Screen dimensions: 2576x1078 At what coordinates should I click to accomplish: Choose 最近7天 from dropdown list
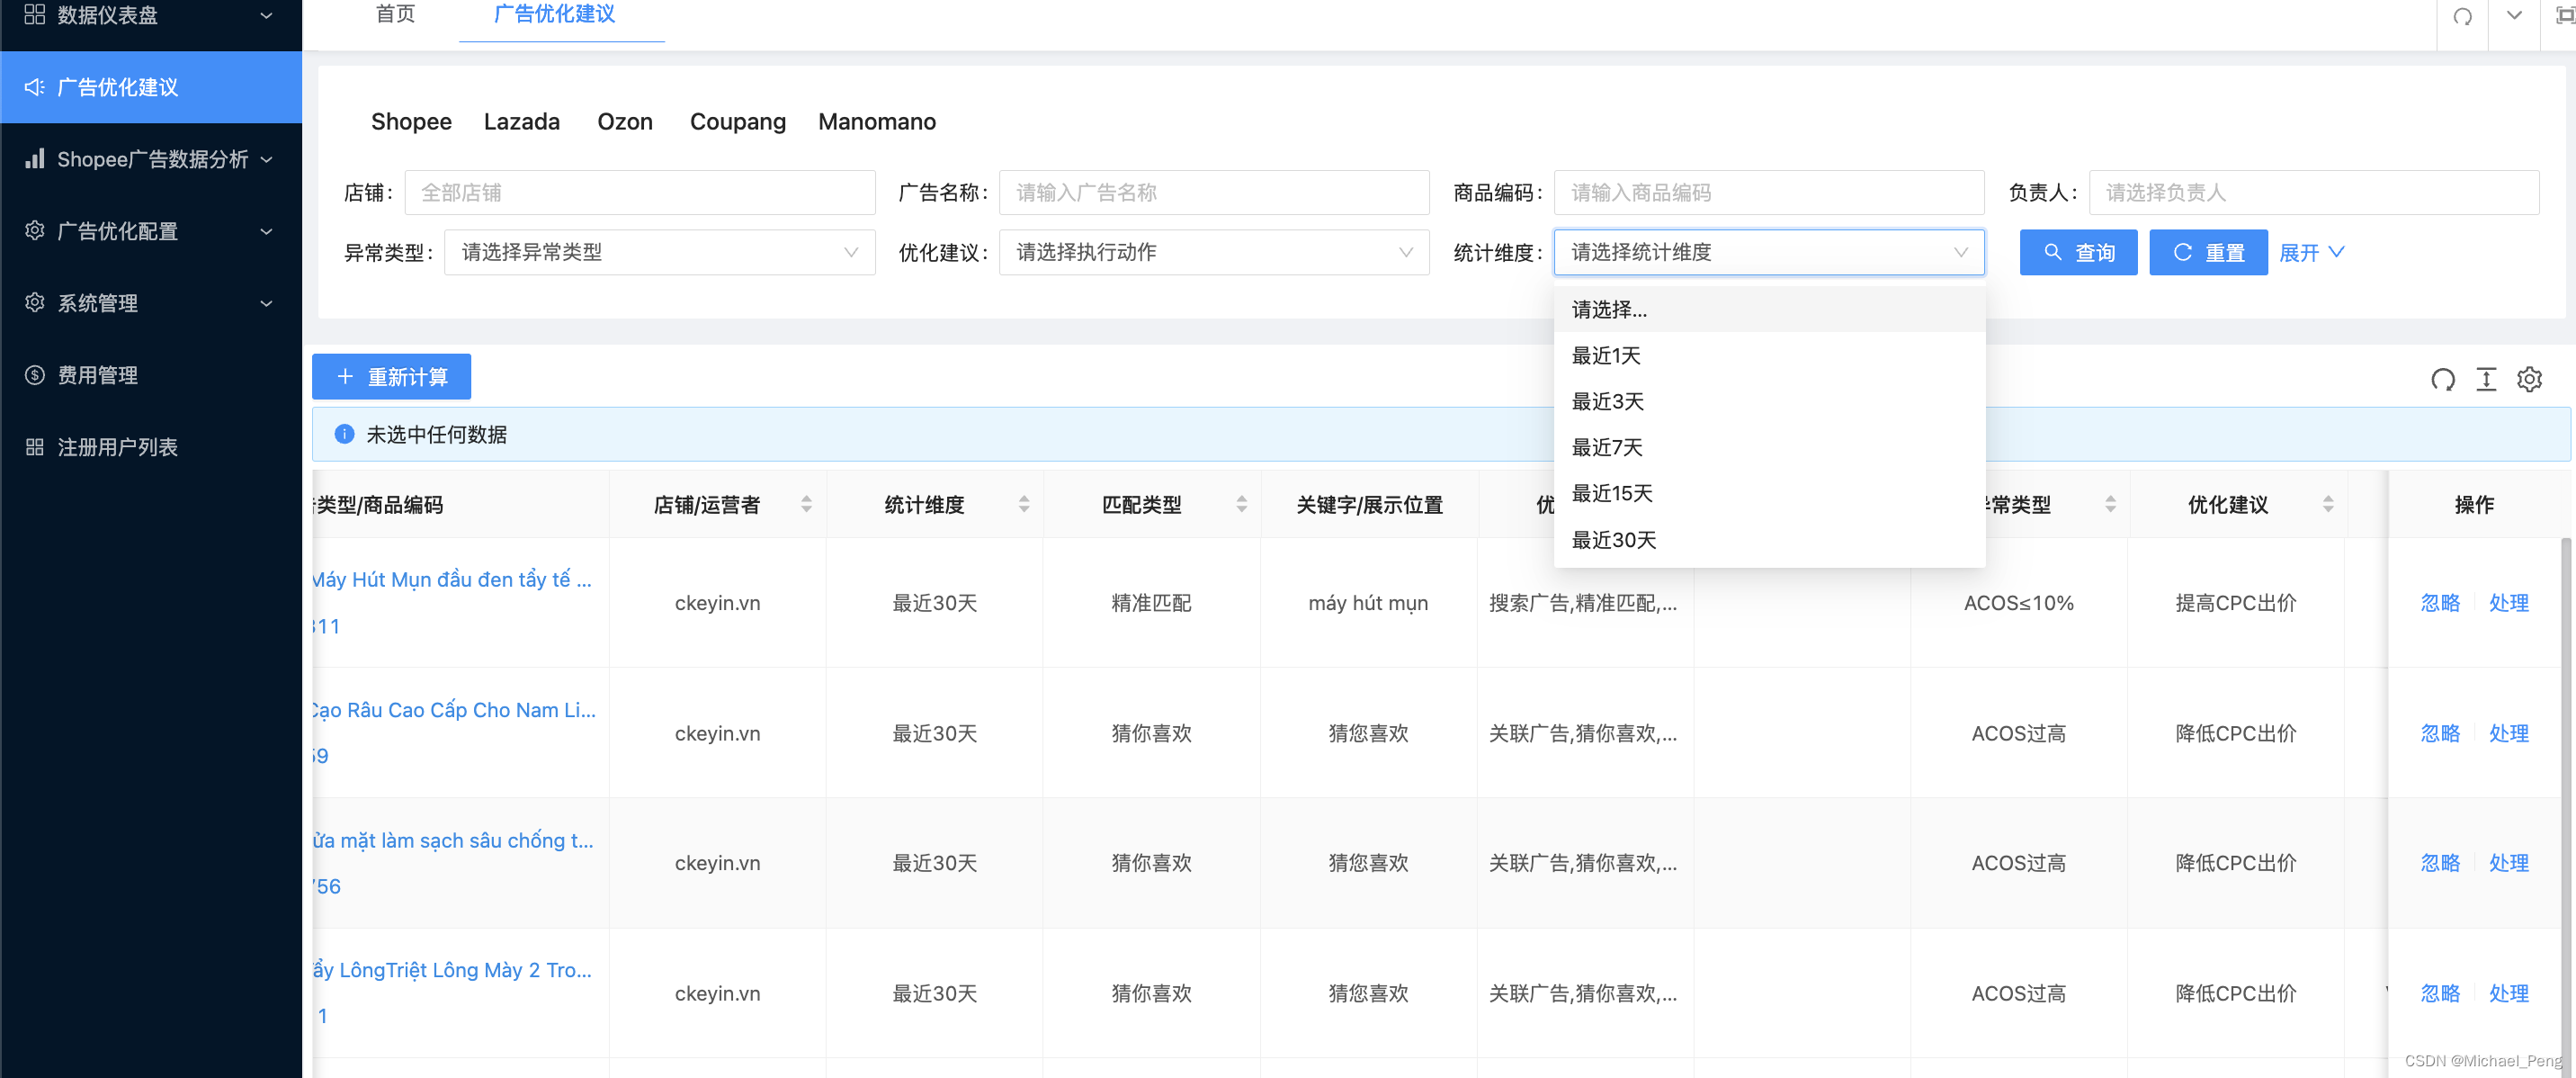[x=1607, y=447]
